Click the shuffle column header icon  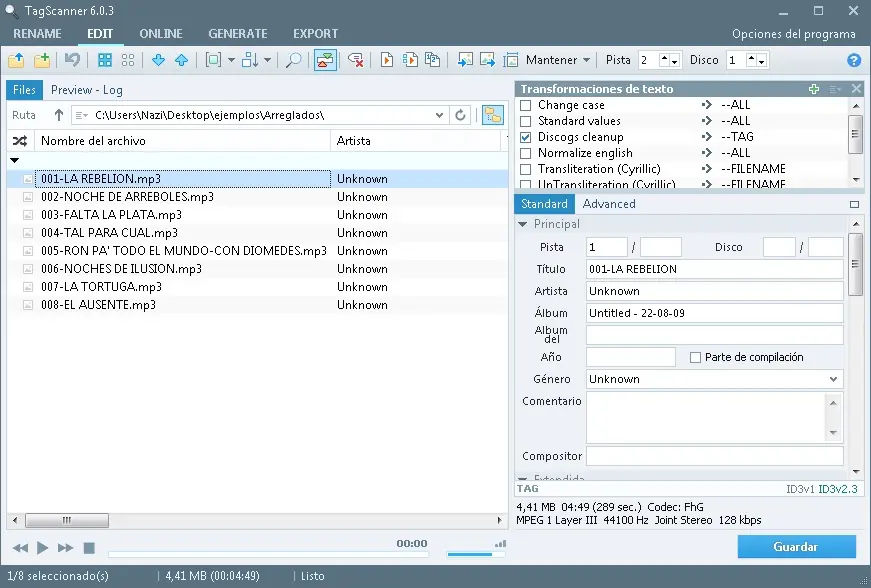[20, 141]
